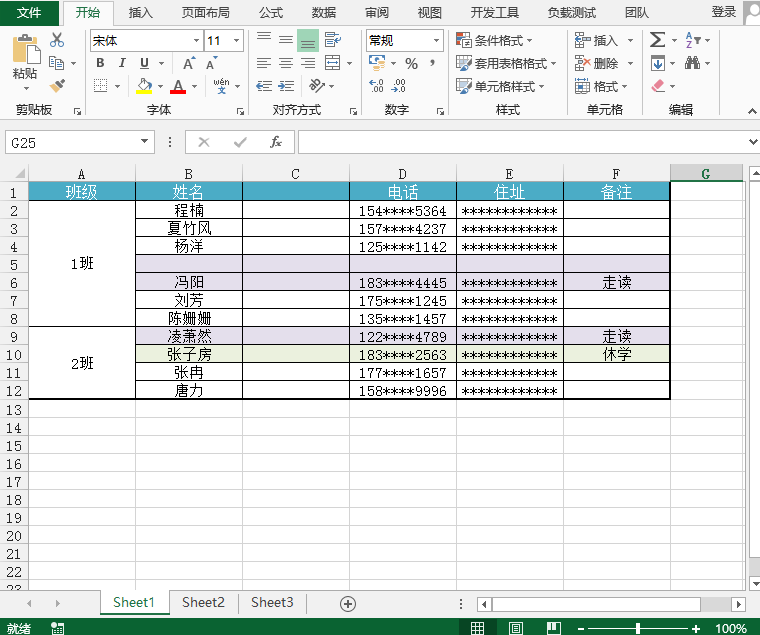Click the Copy icon
The image size is (760, 635).
tap(57, 63)
